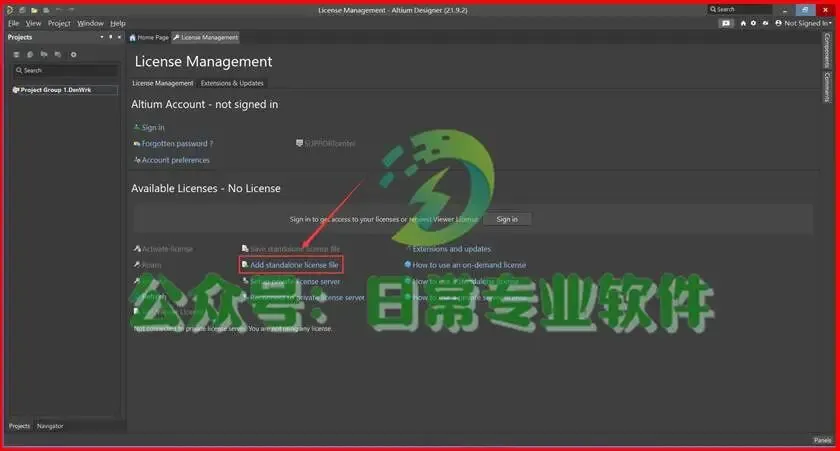This screenshot has width=840, height=451.
Task: Select the License Management document tab
Action: point(205,37)
